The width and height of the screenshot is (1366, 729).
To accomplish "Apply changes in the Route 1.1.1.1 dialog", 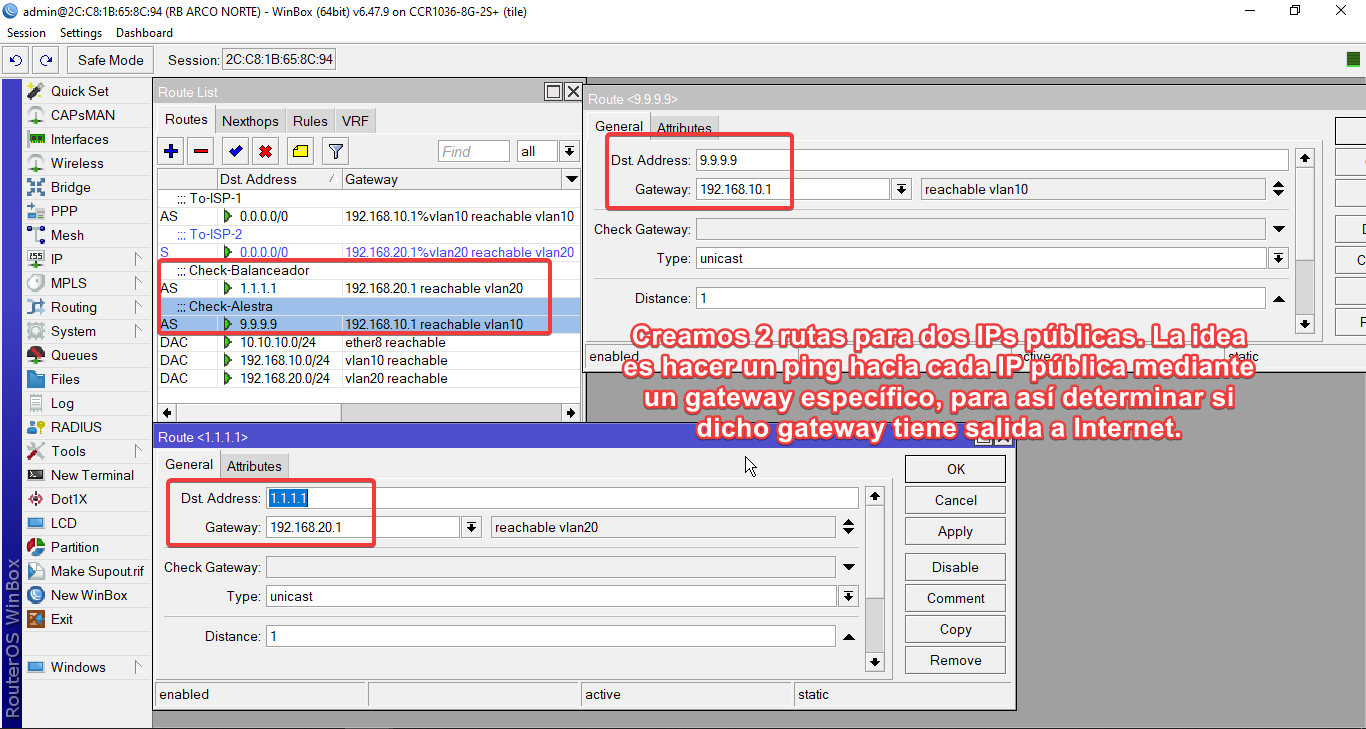I will (954, 531).
